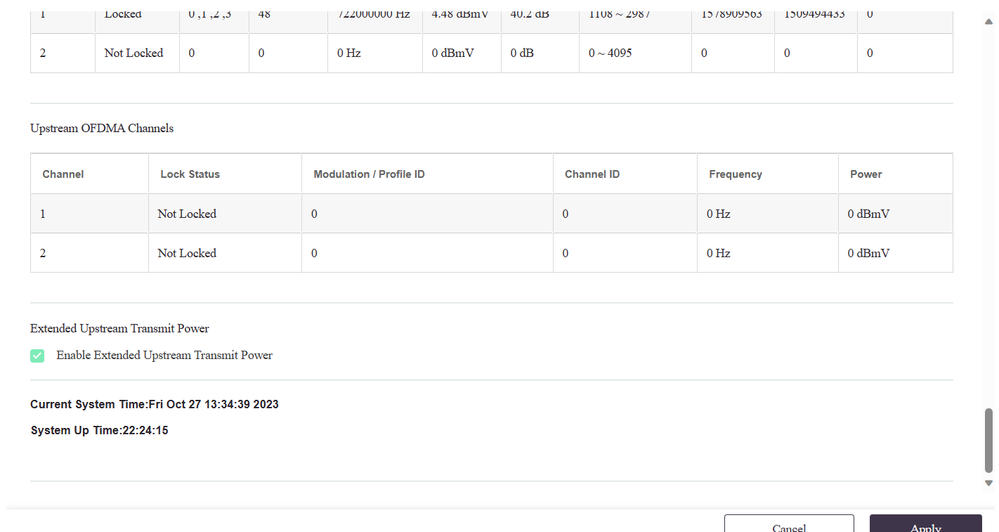Click the Extended Upstream Transmit Power heading
999x532 pixels.
pyautogui.click(x=119, y=328)
